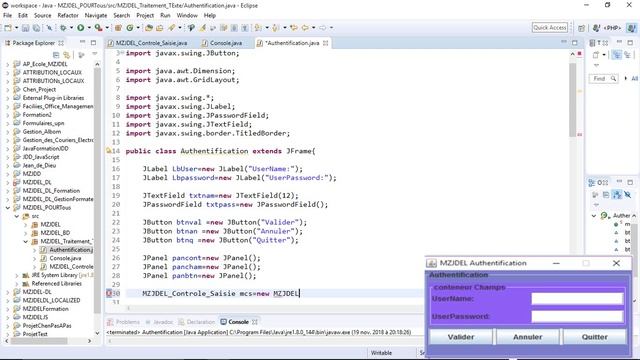Image resolution: width=640 pixels, height=360 pixels.
Task: Expand JRE System Library node
Action: pyautogui.click(x=17, y=276)
